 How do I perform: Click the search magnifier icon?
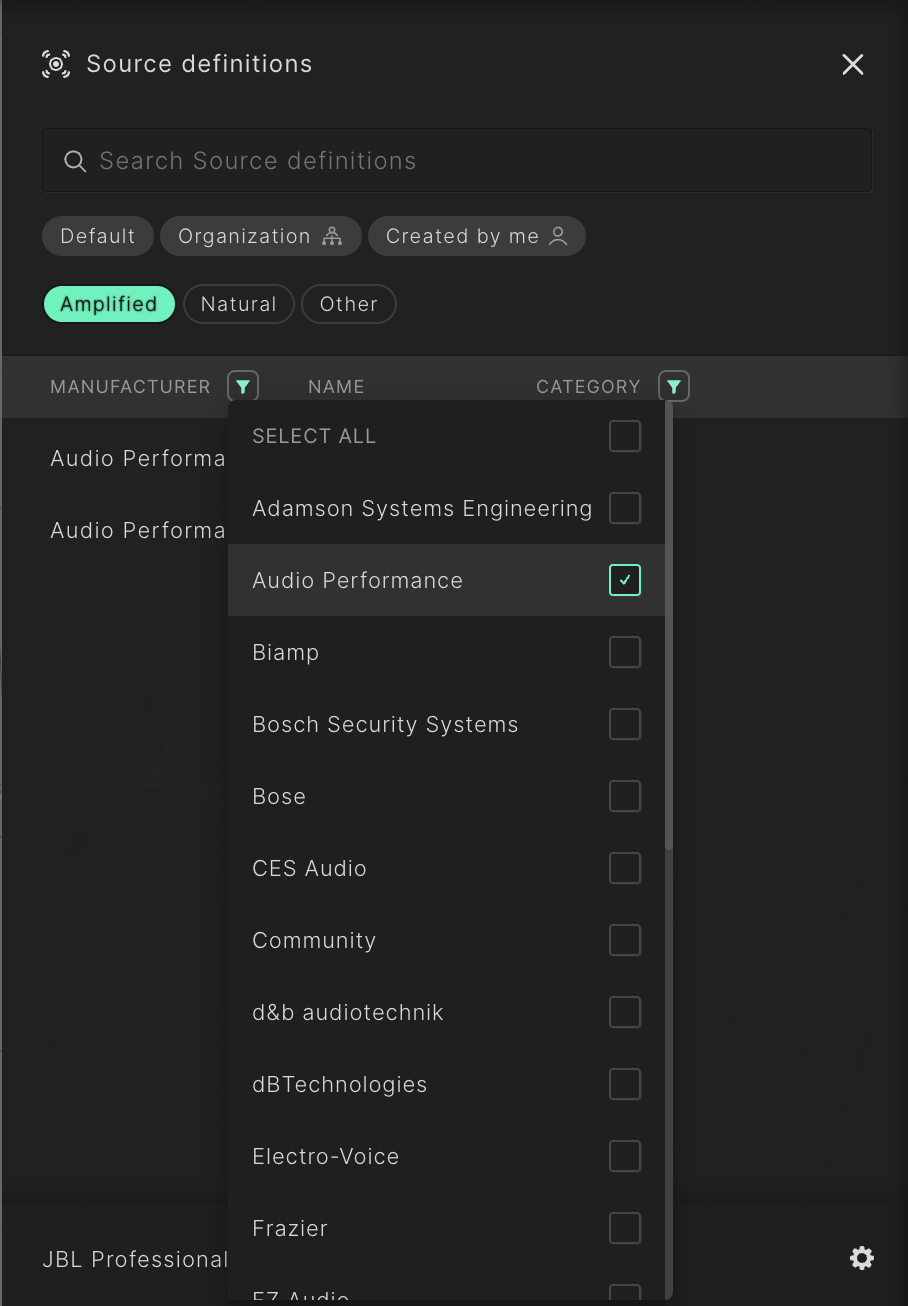(x=75, y=161)
